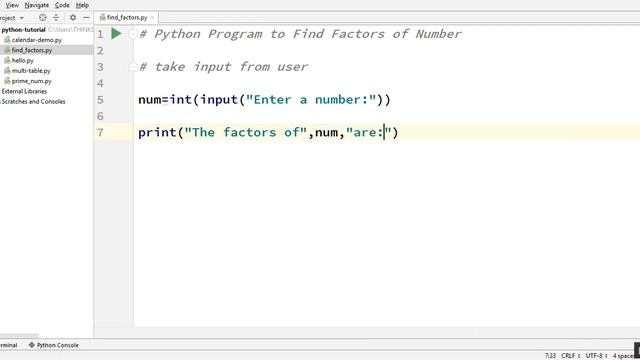Select python-tutorial project root
640x360 pixels.
tap(24, 30)
